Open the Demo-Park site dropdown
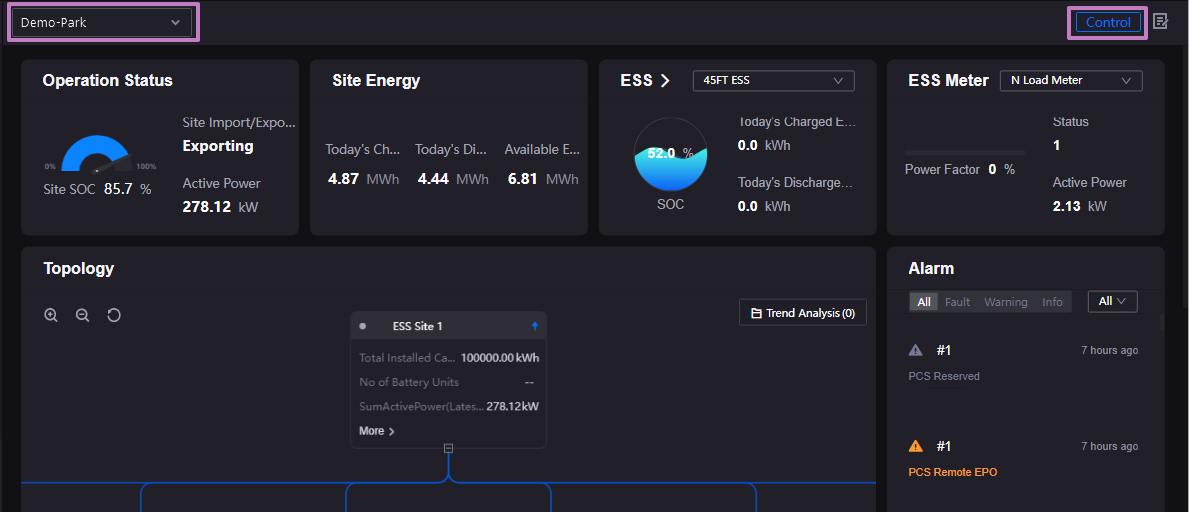 click(x=101, y=22)
